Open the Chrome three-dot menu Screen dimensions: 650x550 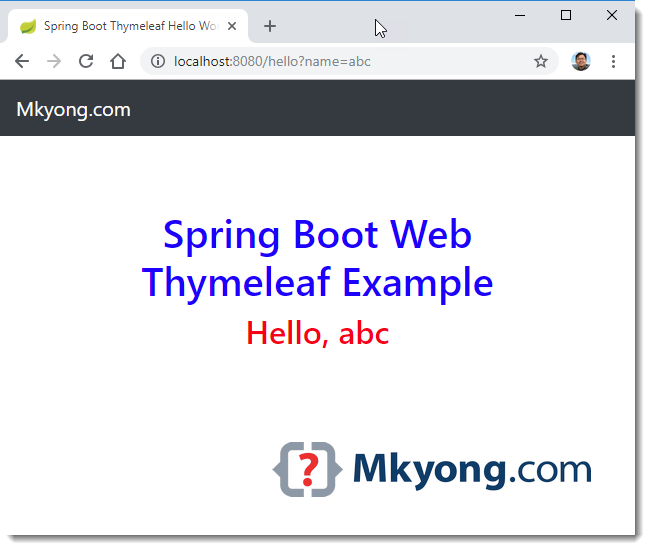click(613, 61)
